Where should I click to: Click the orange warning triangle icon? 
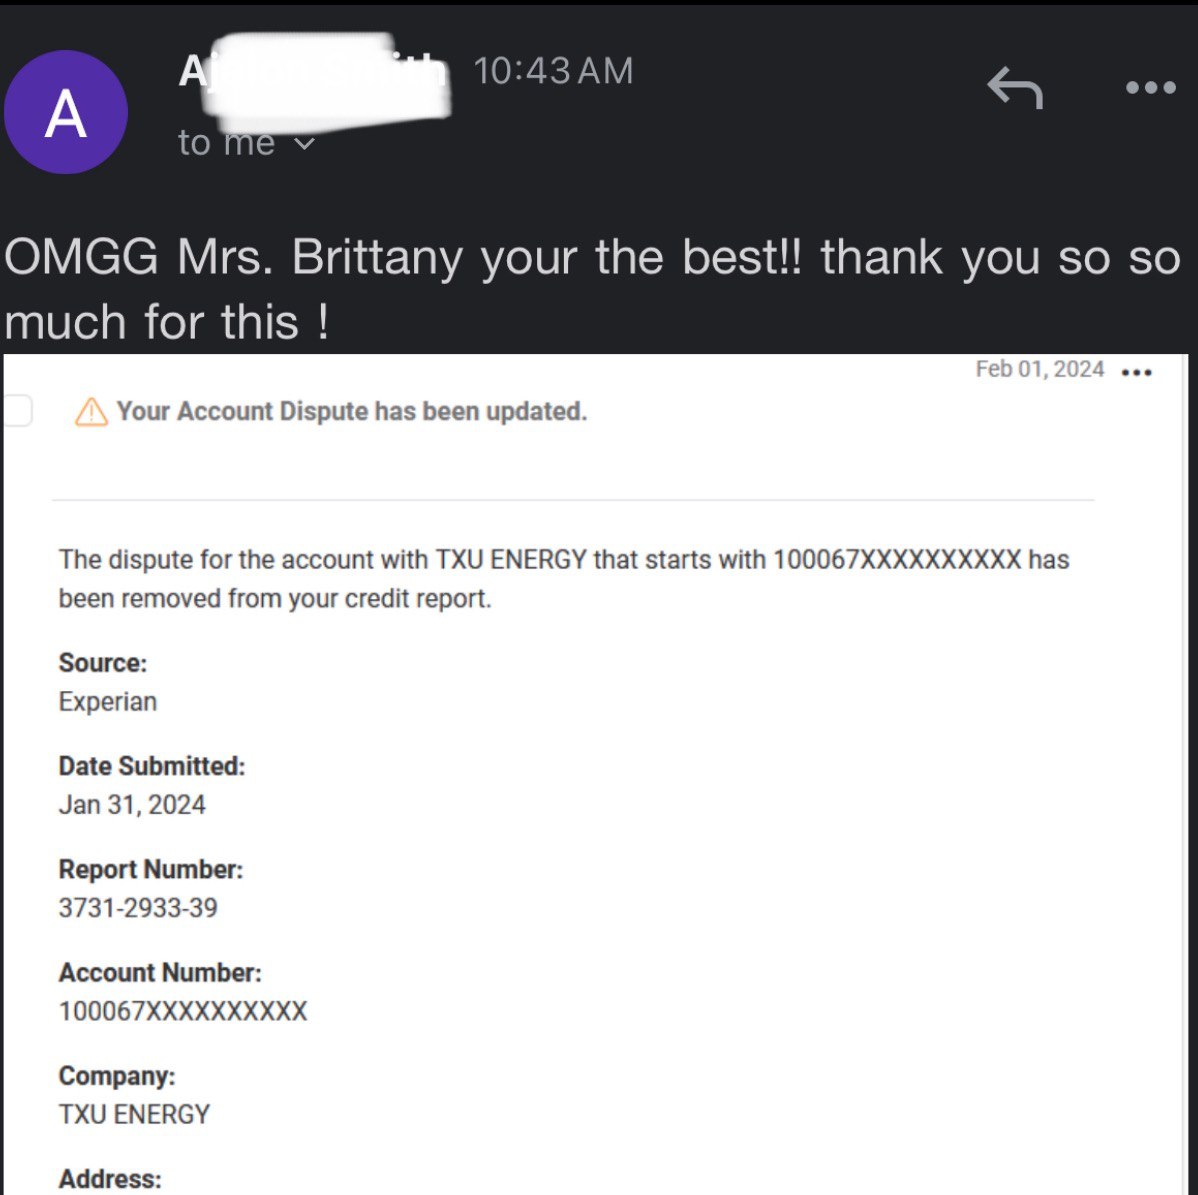pyautogui.click(x=91, y=411)
